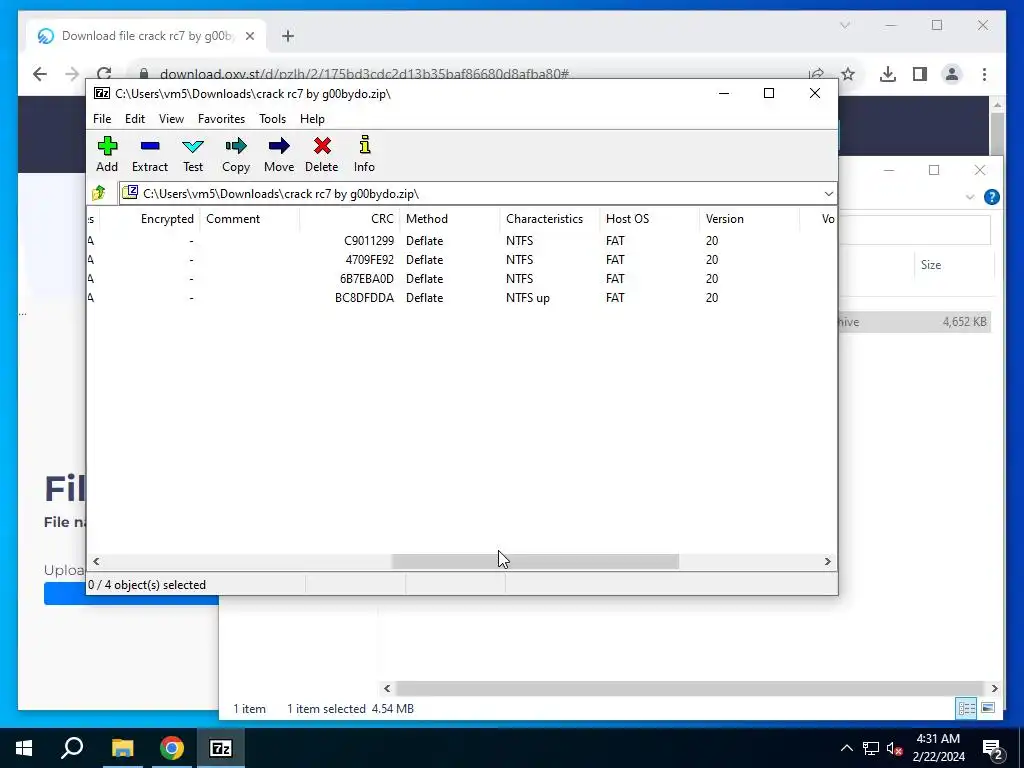Switch File Explorer to details view icon
1024x768 pixels.
967,708
